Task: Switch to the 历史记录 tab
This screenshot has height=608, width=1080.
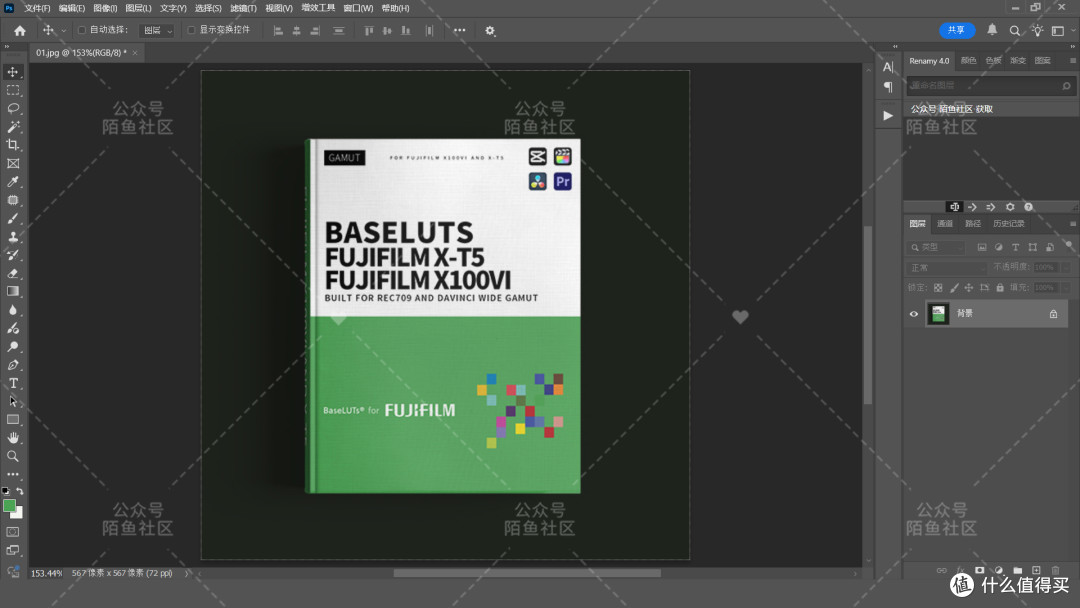Action: pyautogui.click(x=1008, y=224)
